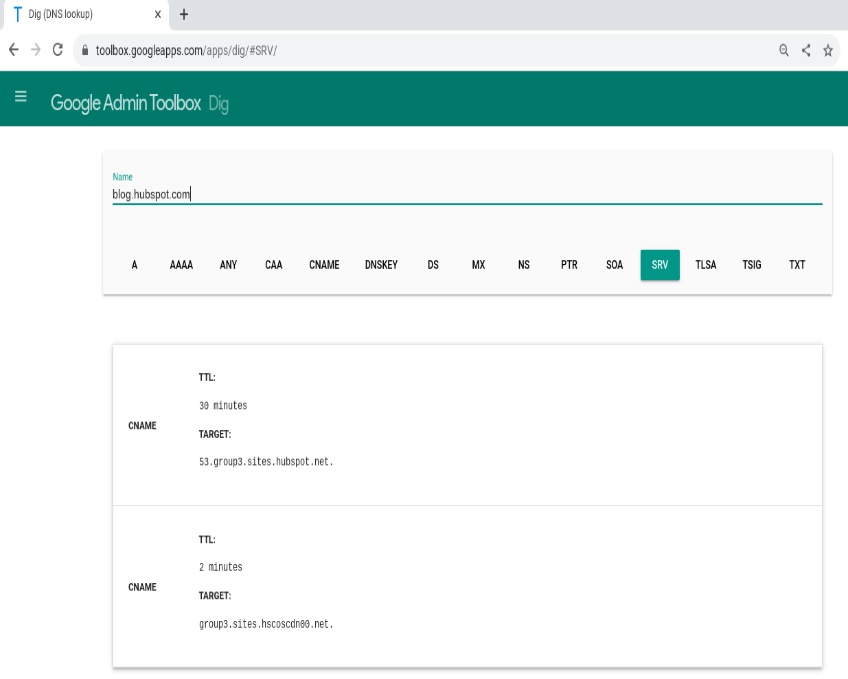This screenshot has height=679, width=848.
Task: Click TTL: label in first result
Action: (x=207, y=377)
